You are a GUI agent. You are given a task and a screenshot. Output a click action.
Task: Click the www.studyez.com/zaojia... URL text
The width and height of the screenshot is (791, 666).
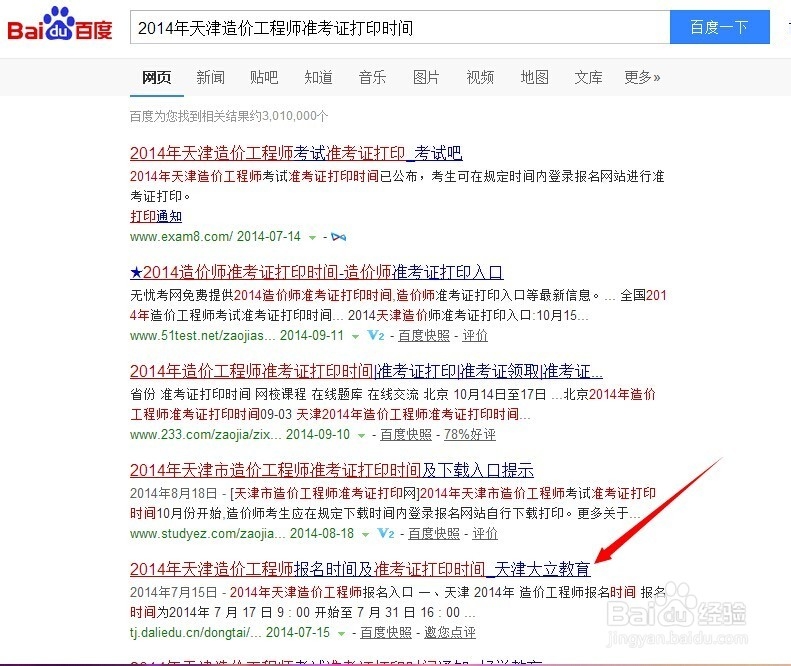tap(207, 533)
